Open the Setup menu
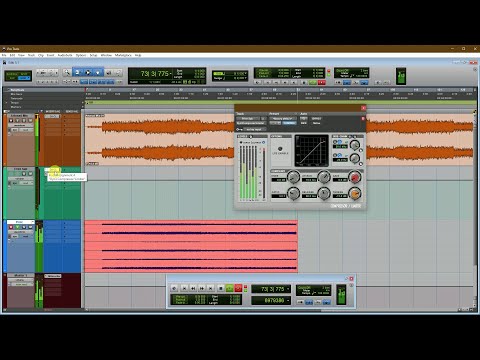 click(x=93, y=55)
